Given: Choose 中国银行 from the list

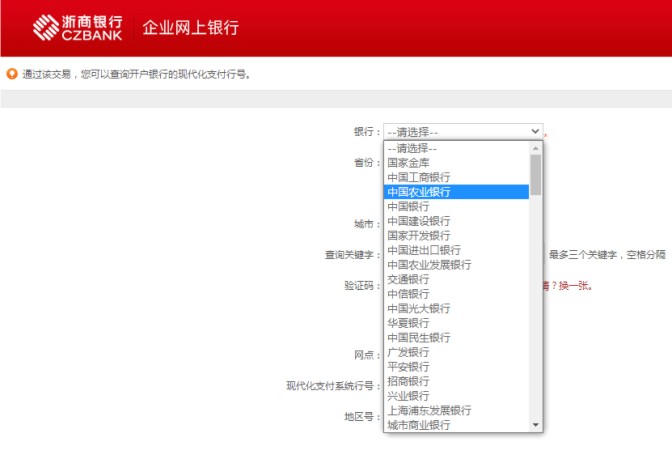Looking at the screenshot, I should point(456,207).
